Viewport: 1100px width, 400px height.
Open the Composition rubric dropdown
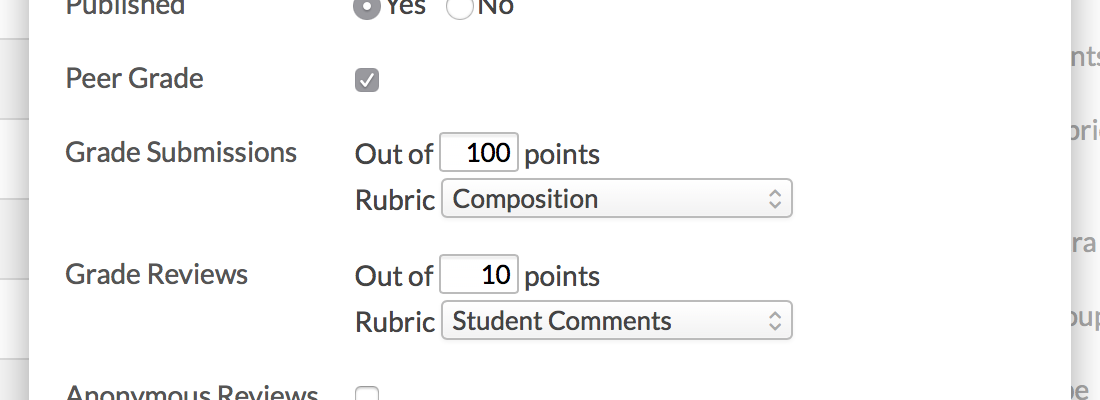(615, 198)
